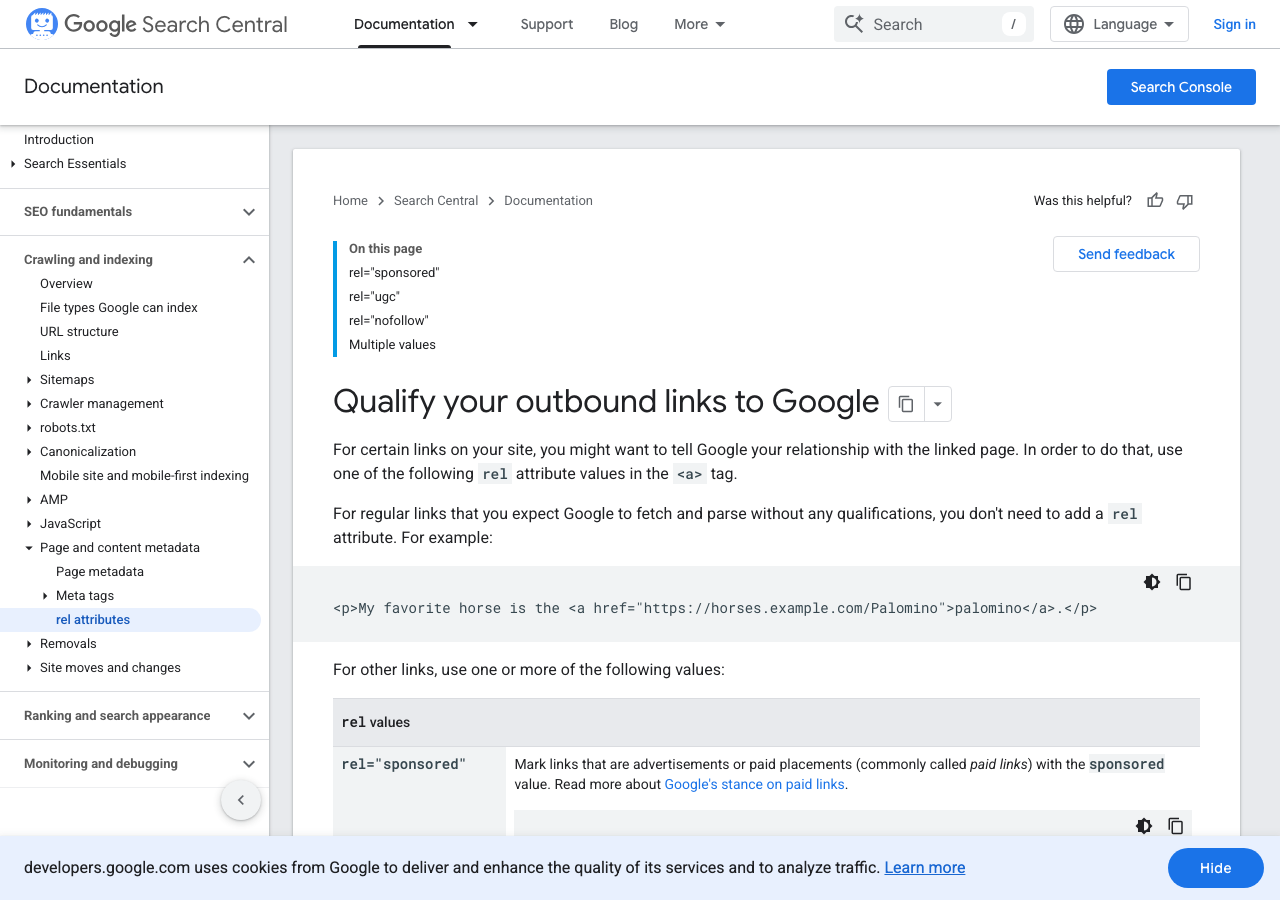
Task: Open Overview under Crawling and indexing
Action: pos(66,284)
